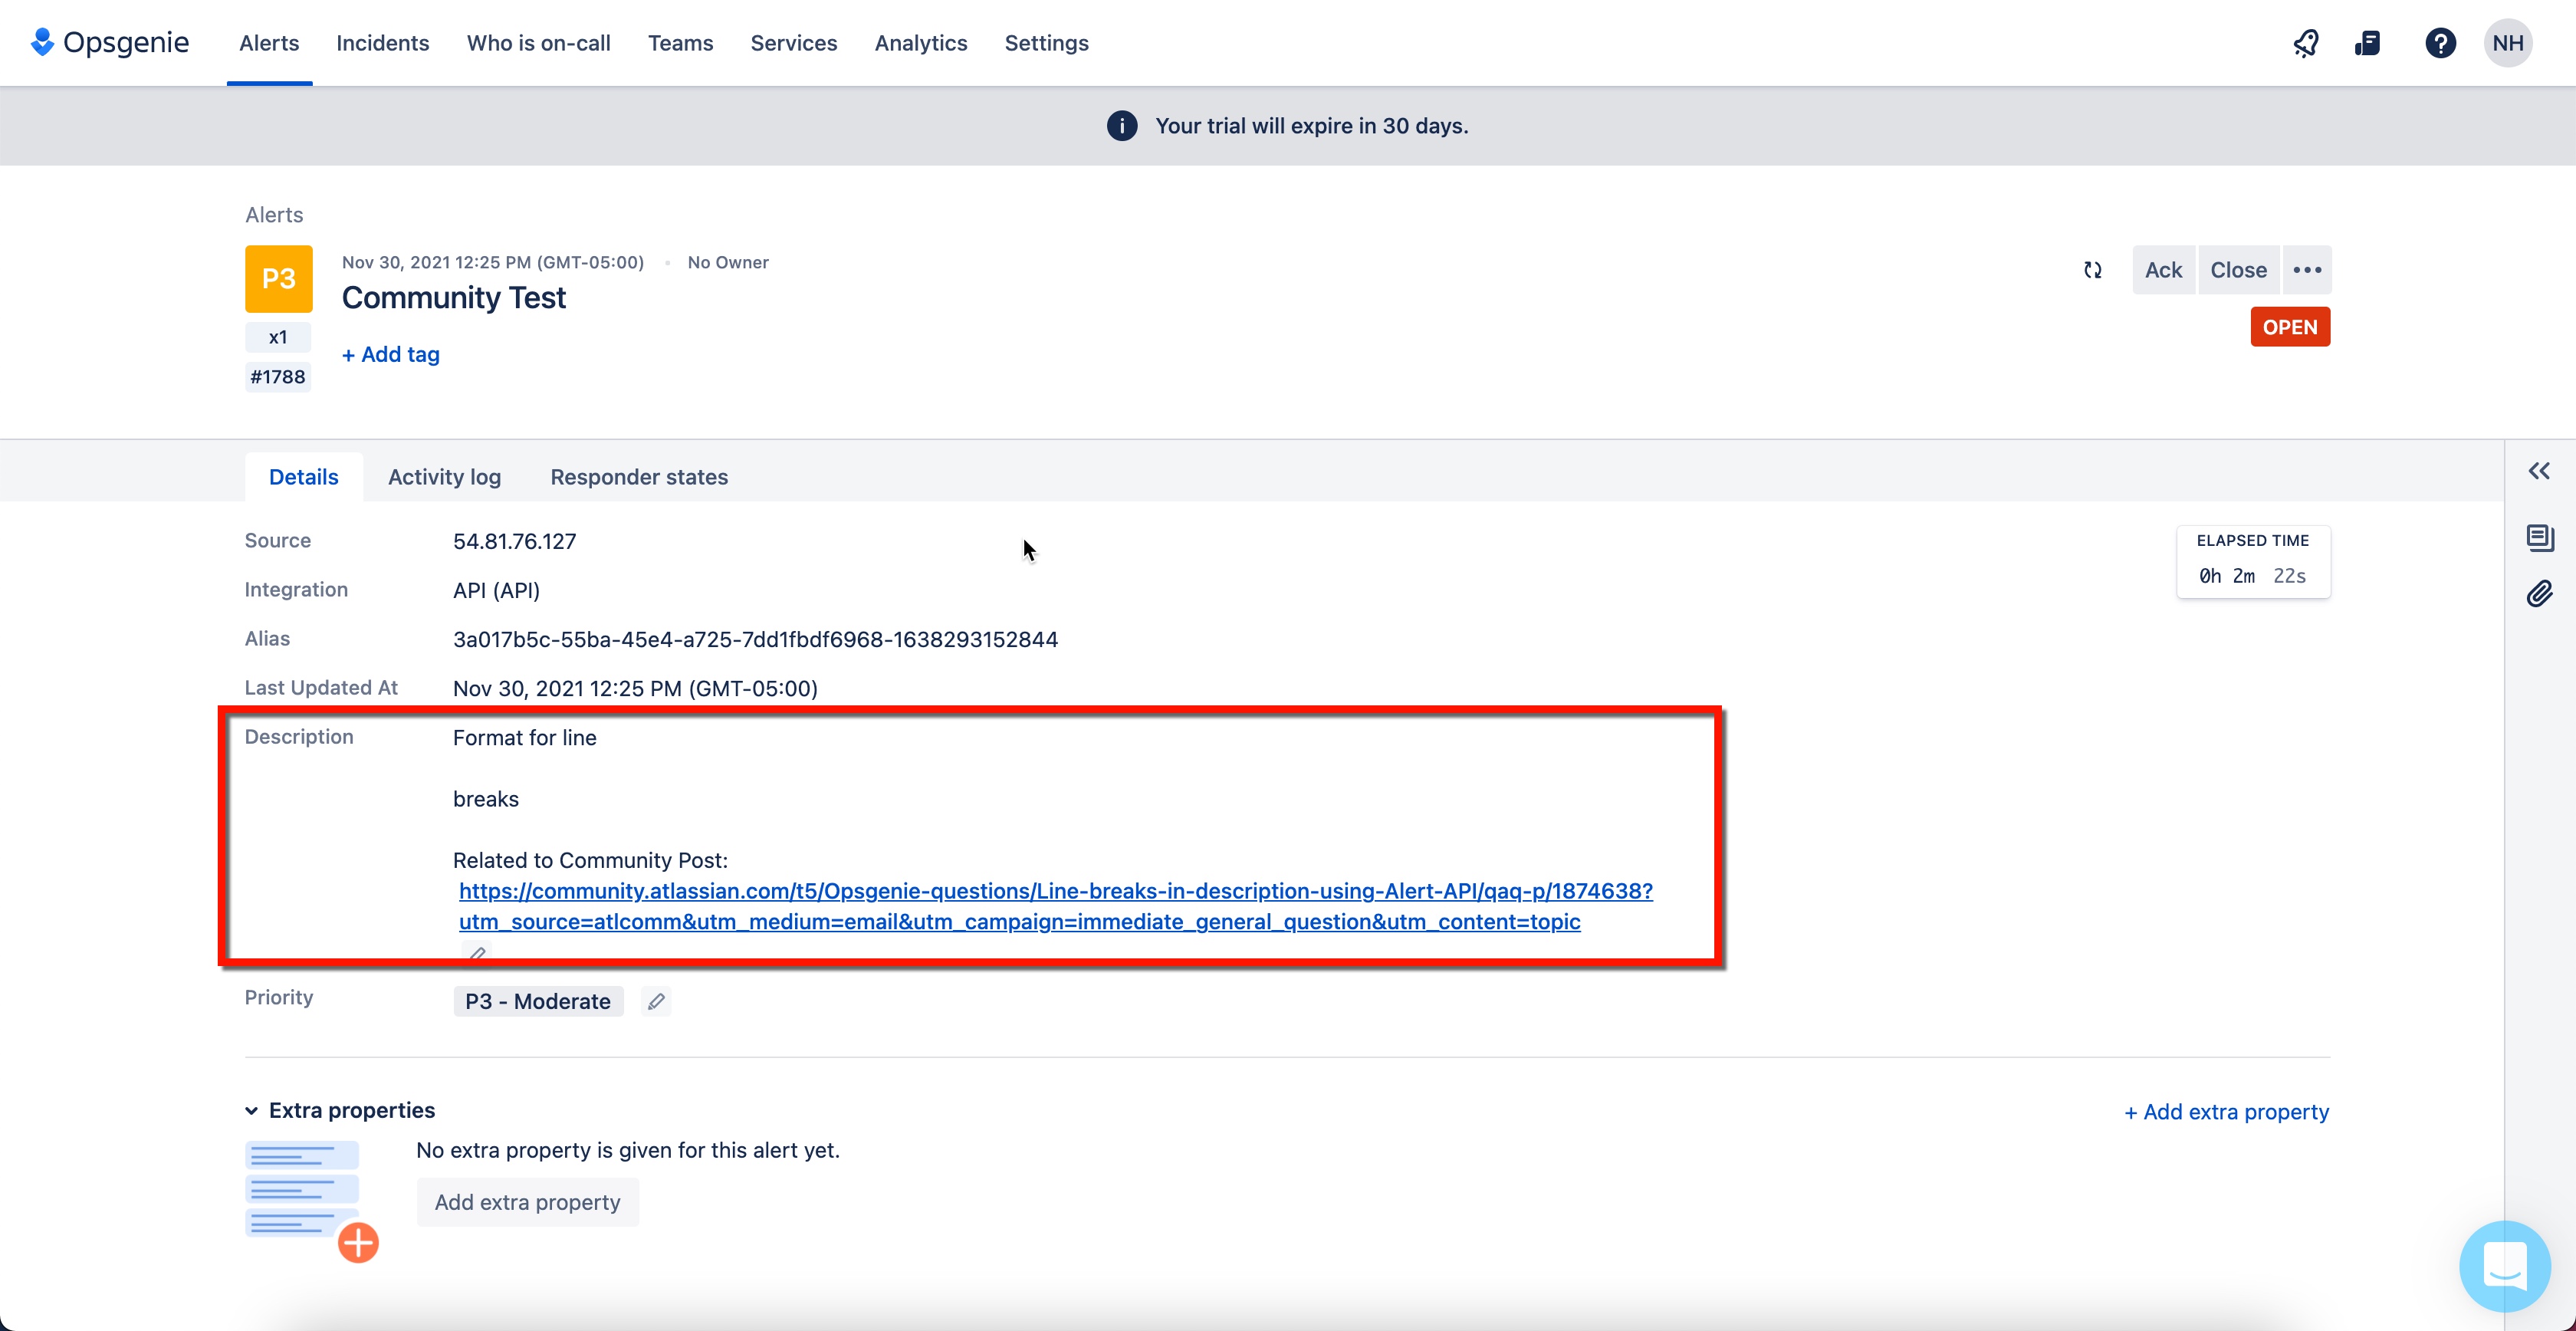Collapse the right sidebar with double chevron
The image size is (2576, 1331).
[x=2540, y=470]
